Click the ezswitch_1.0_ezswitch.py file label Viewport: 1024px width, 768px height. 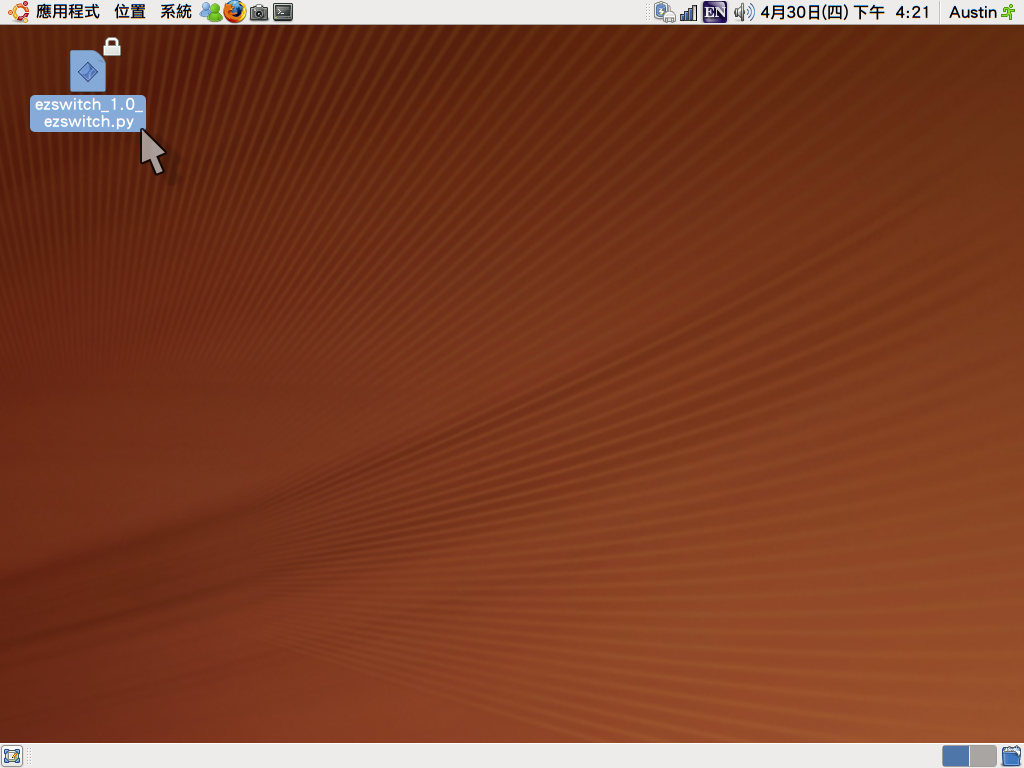click(x=88, y=113)
